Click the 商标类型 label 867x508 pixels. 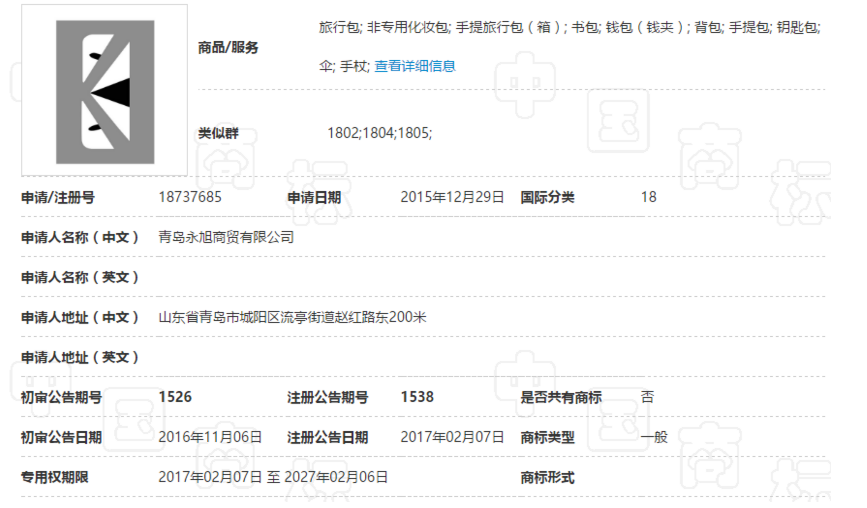pos(547,438)
